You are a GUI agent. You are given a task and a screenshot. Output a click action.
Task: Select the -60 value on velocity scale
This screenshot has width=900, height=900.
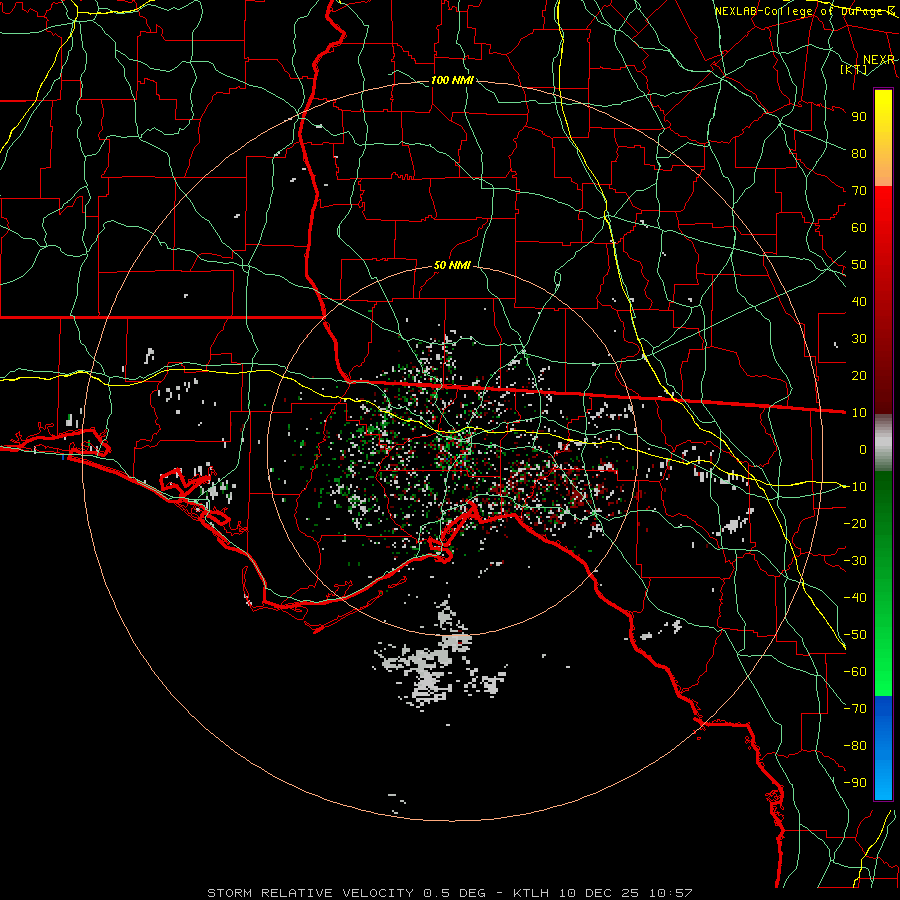[855, 672]
